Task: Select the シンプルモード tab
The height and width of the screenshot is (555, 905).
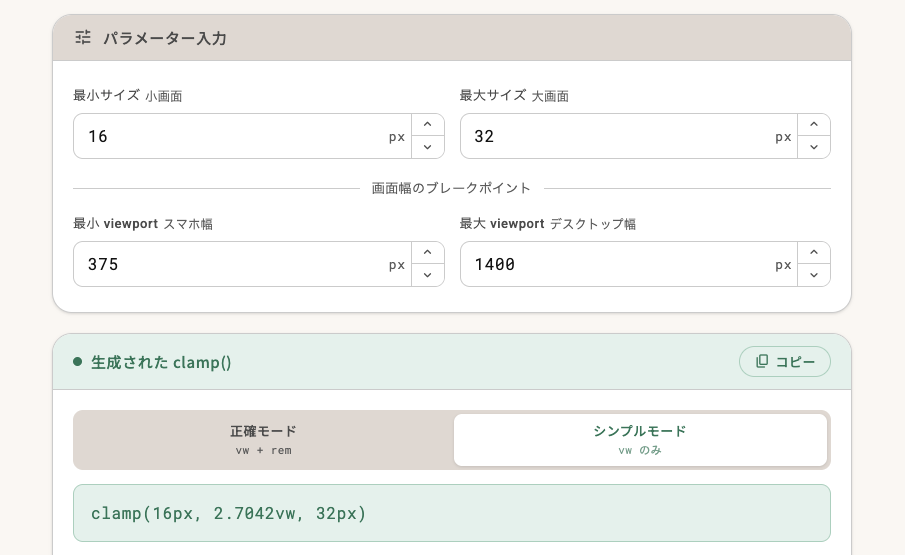Action: pyautogui.click(x=640, y=440)
